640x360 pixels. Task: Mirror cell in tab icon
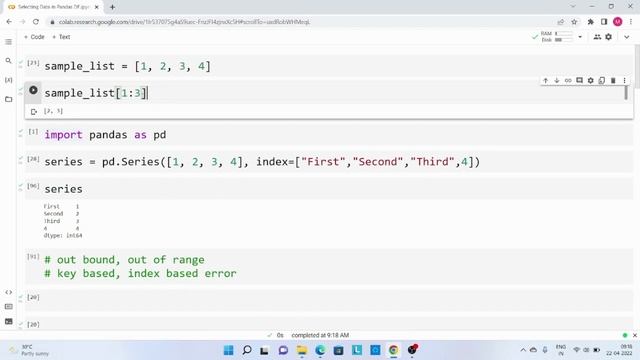click(x=602, y=80)
